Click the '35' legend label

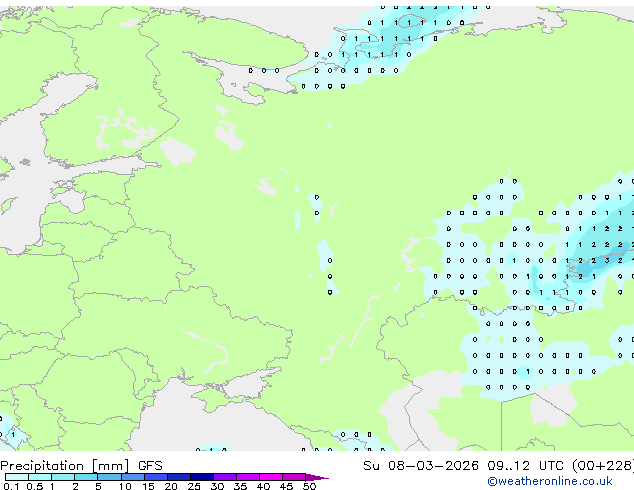[240, 486]
